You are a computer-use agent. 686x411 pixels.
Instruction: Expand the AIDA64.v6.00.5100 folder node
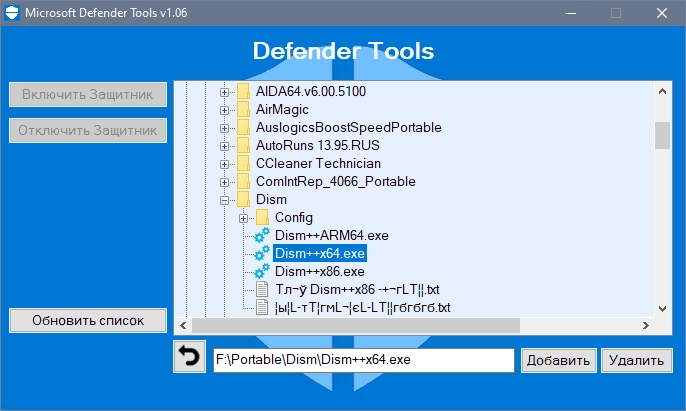click(224, 92)
